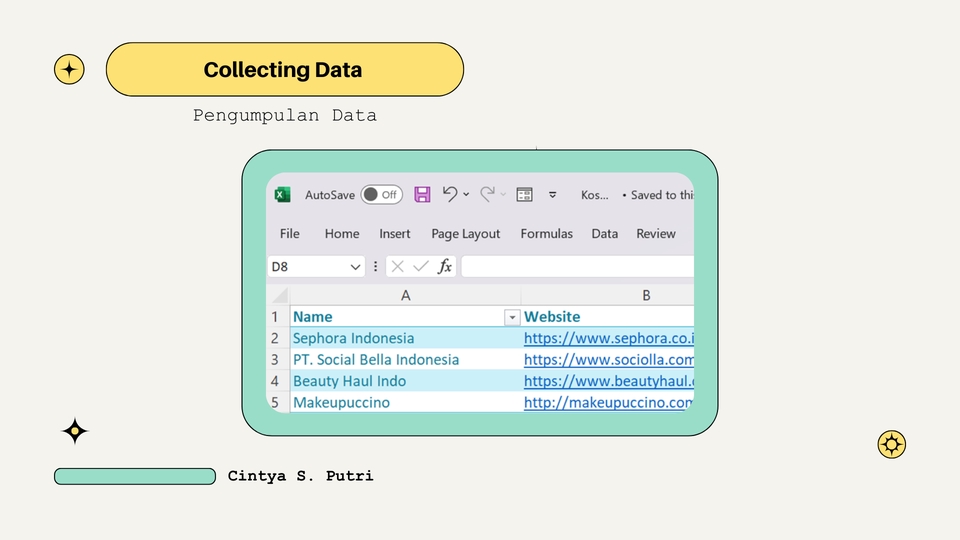Click the Redo arrow icon

[487, 194]
